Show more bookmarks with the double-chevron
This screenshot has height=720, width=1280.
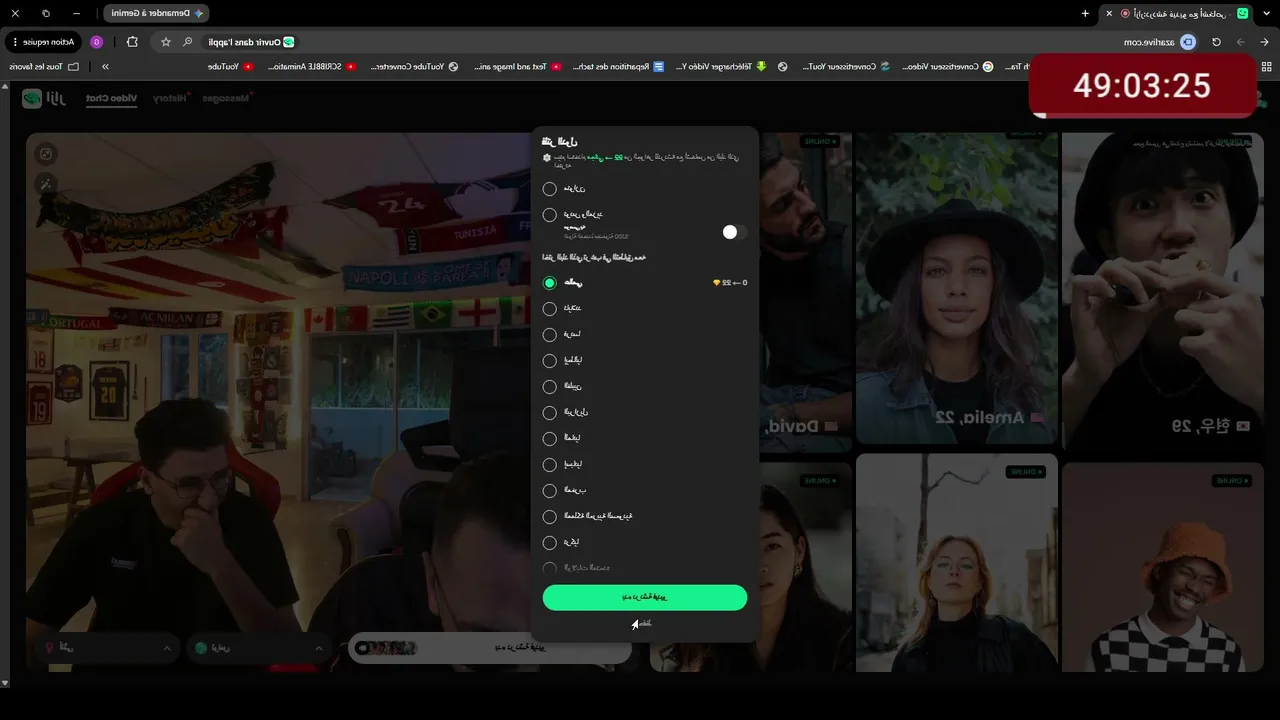(105, 66)
